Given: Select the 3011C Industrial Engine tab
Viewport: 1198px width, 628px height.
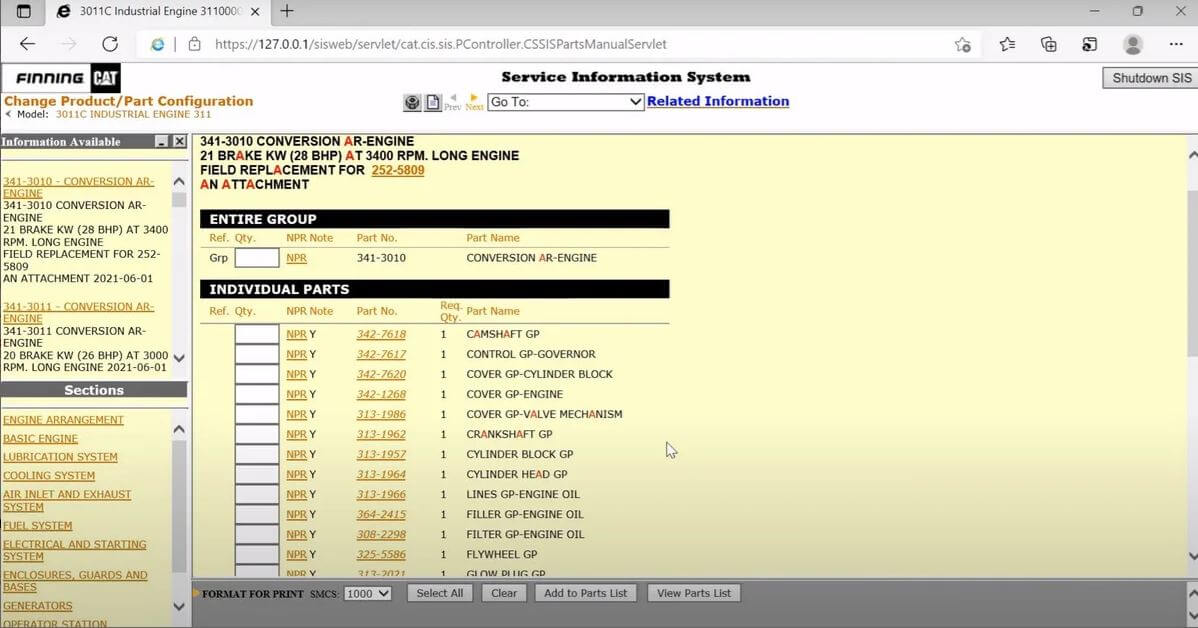Looking at the screenshot, I should [x=150, y=11].
